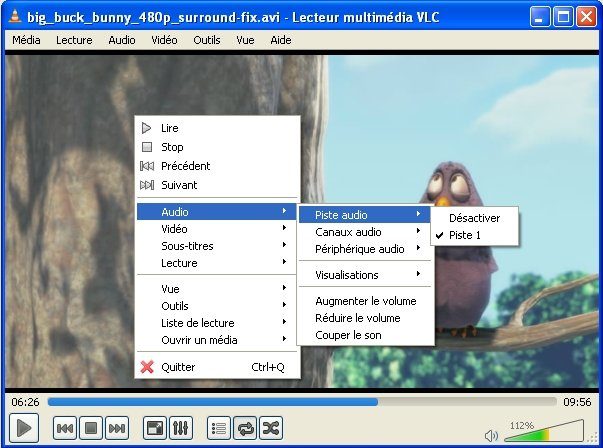Open extended settings equalizer icon
The height and width of the screenshot is (448, 603).
181,428
